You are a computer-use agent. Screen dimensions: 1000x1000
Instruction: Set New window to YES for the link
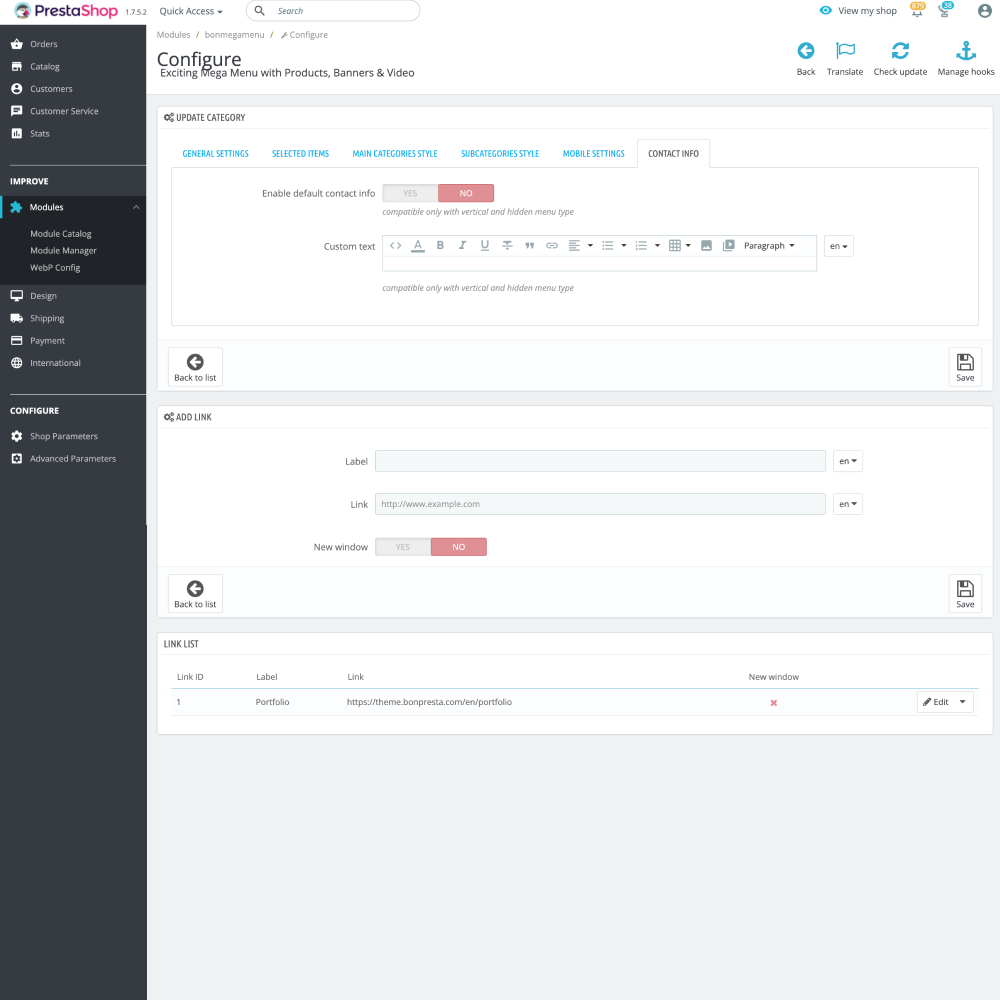pos(402,546)
